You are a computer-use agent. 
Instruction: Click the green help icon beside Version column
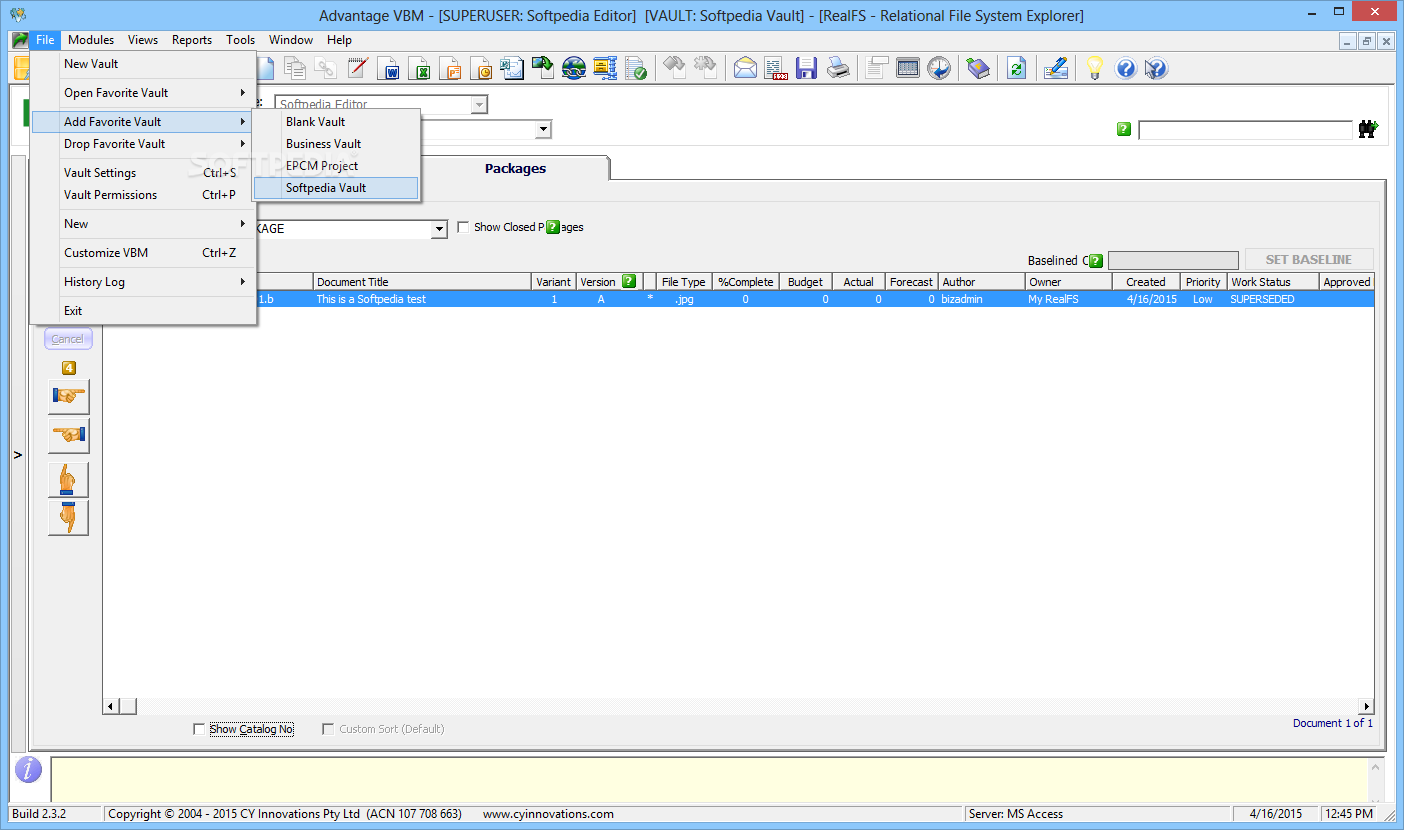point(629,281)
